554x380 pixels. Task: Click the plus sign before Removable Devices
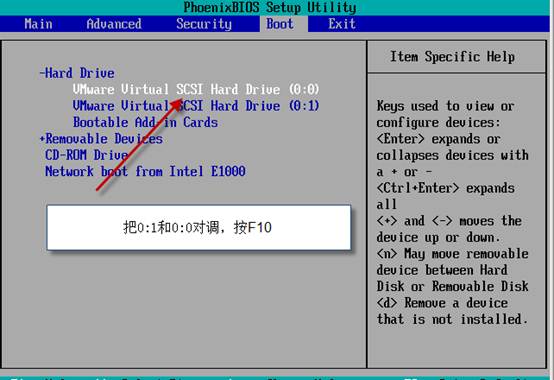(42, 138)
